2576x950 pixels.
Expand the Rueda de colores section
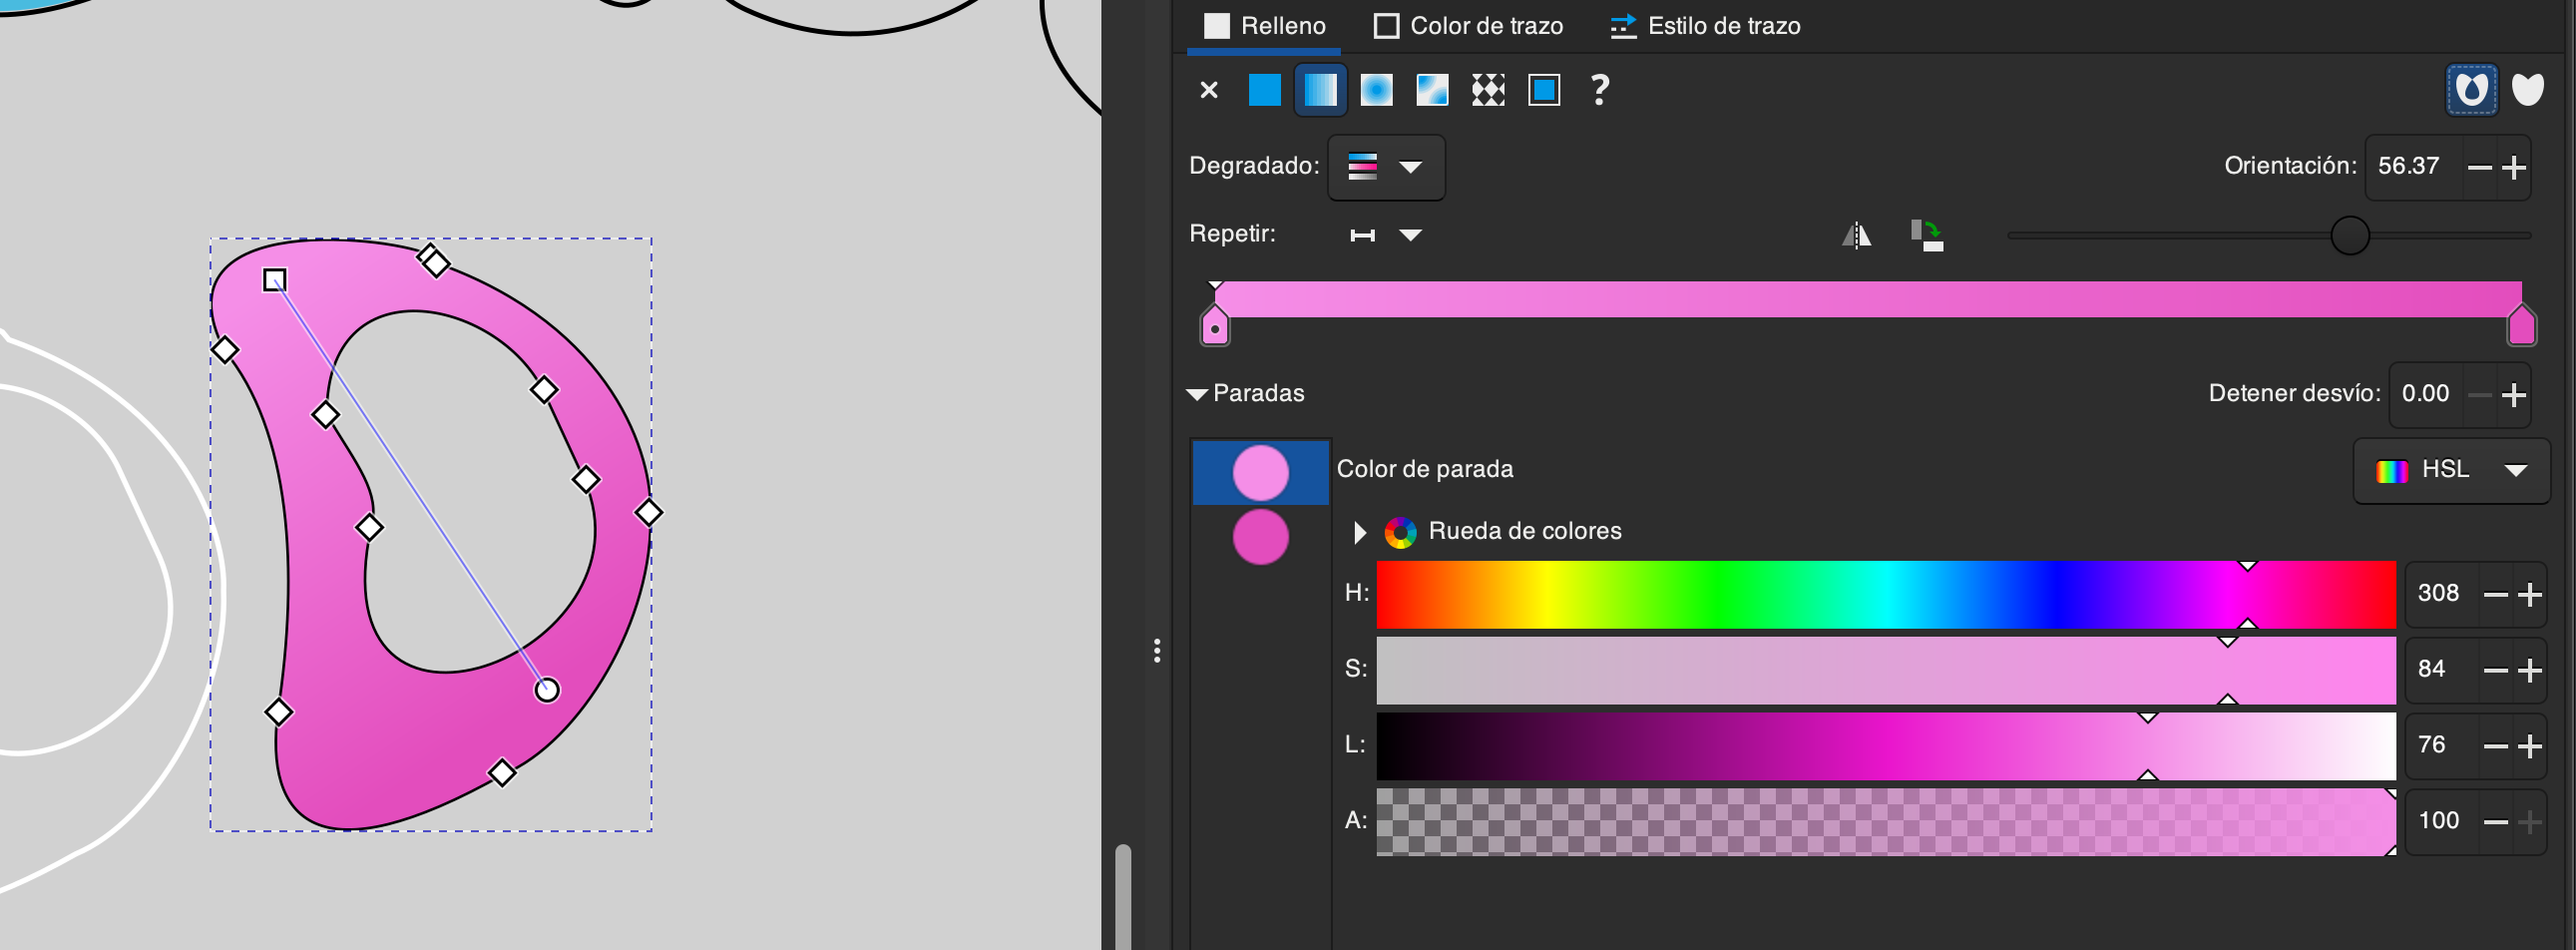point(1359,532)
